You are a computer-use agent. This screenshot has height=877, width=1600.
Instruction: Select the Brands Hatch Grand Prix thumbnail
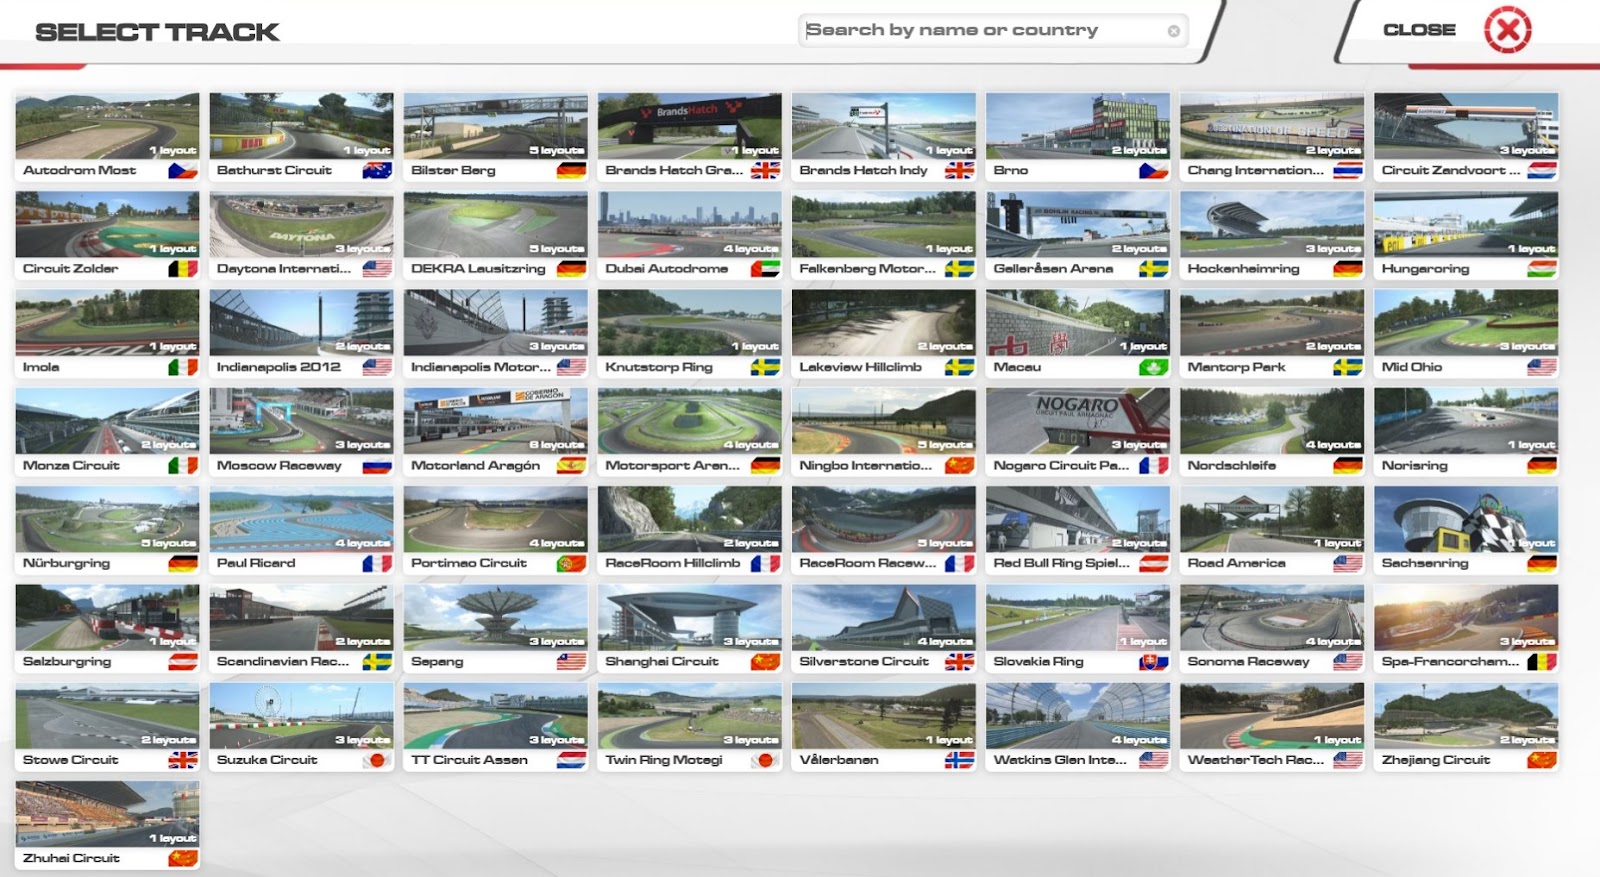(690, 126)
